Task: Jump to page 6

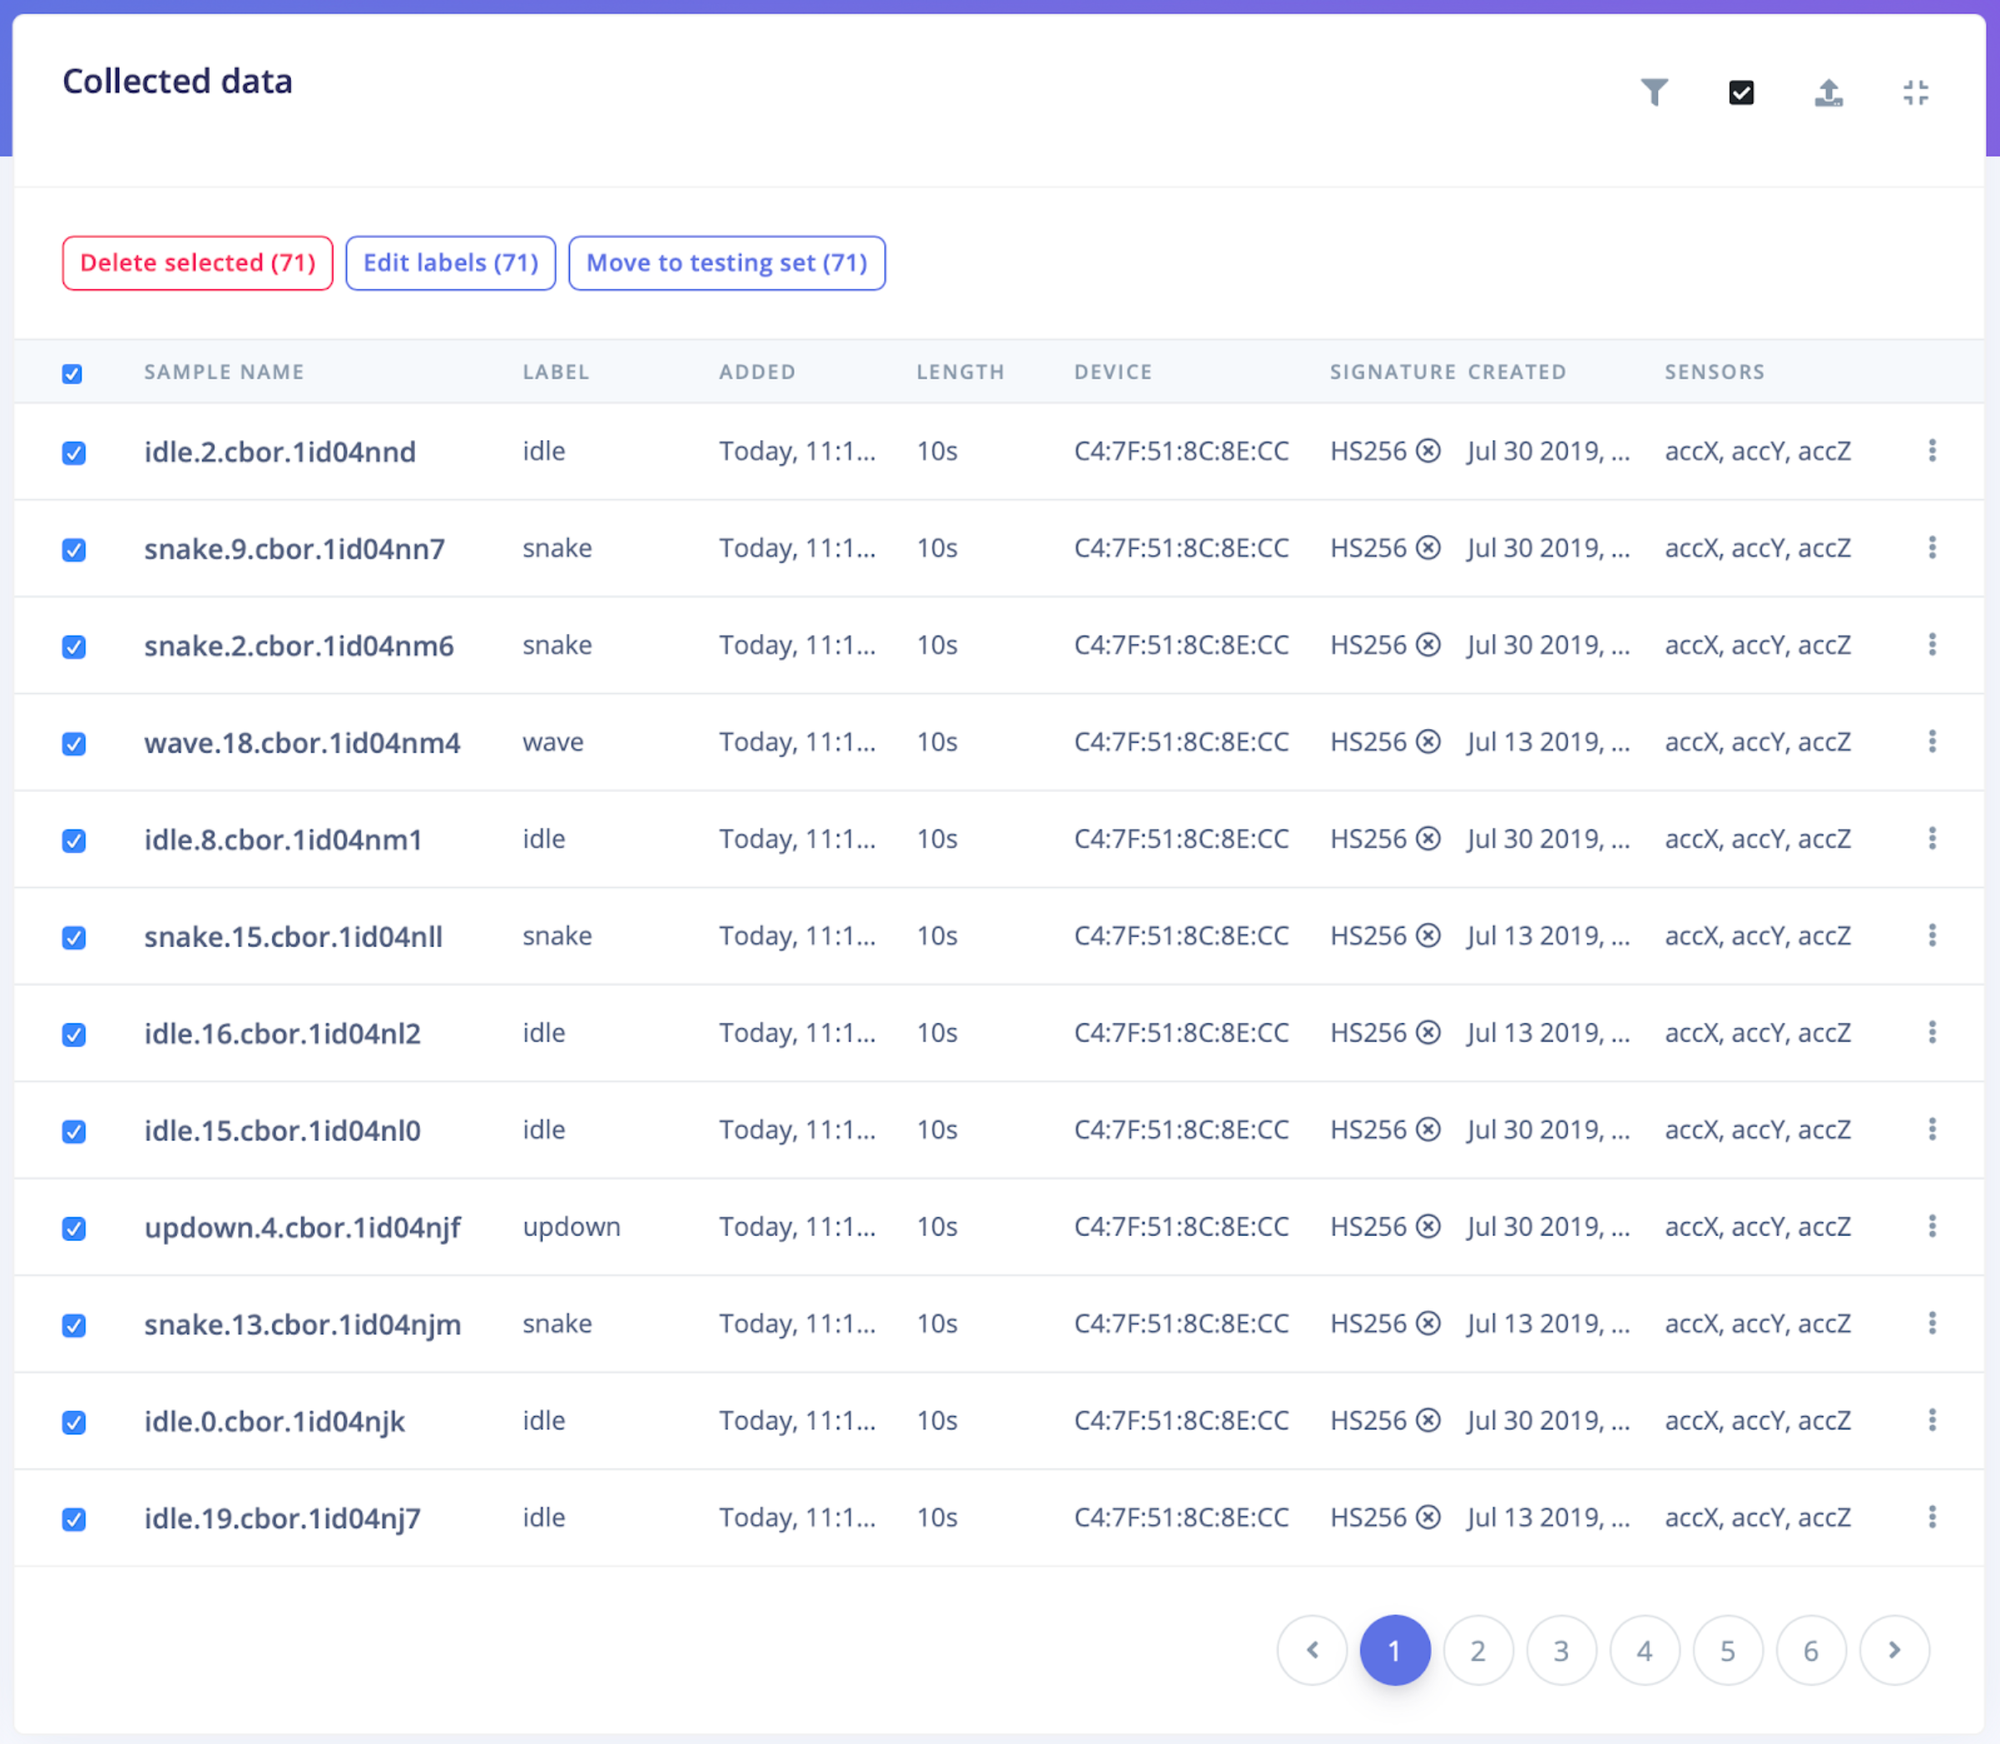Action: coord(1810,1650)
